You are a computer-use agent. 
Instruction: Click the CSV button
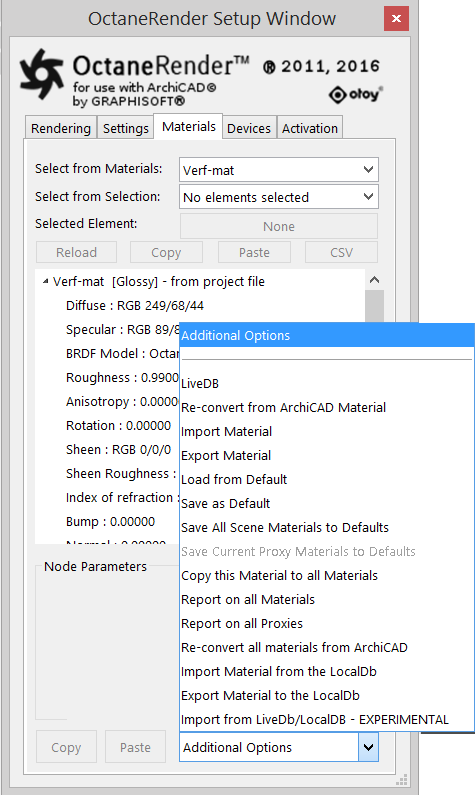341,252
